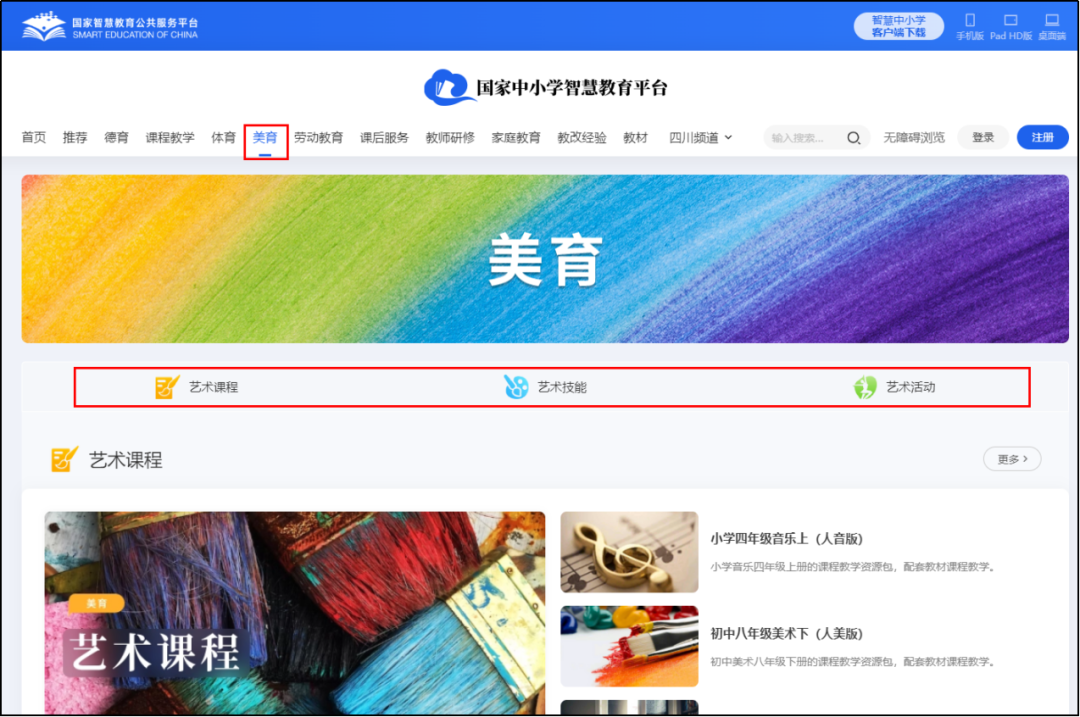This screenshot has width=1080, height=717.
Task: Expand the 四川频道 dropdown
Action: tap(700, 137)
